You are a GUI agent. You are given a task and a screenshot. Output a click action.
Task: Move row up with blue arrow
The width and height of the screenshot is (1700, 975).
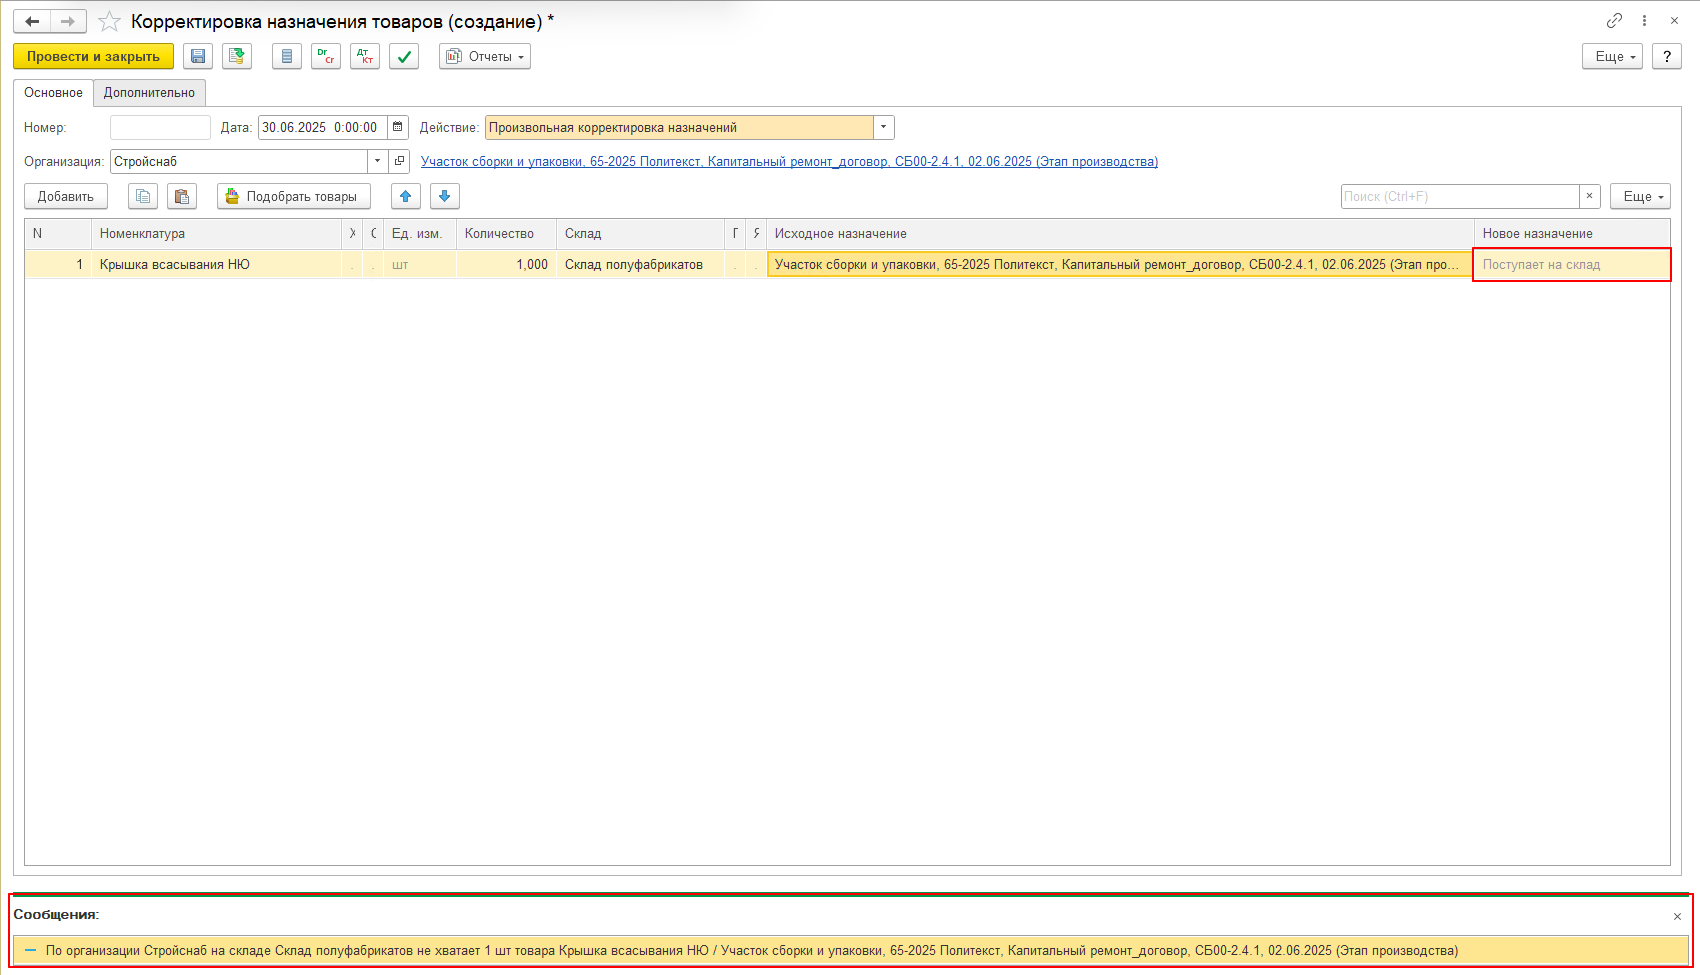406,196
